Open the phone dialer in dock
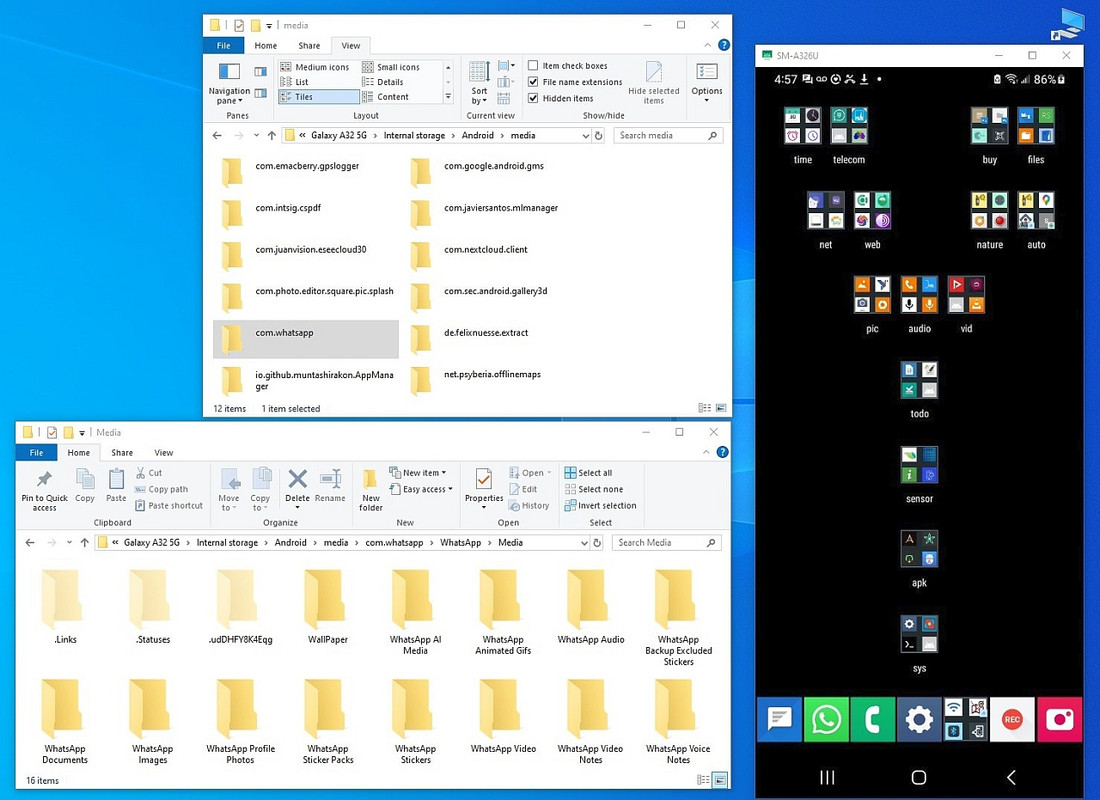Screen dimensions: 1100x800 tap(873, 719)
